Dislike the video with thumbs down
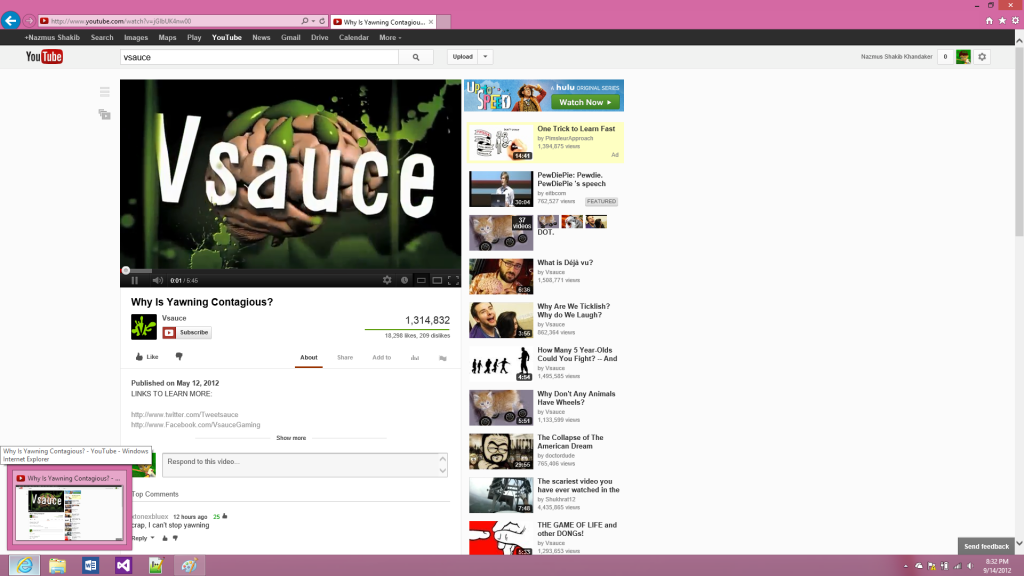 180,357
